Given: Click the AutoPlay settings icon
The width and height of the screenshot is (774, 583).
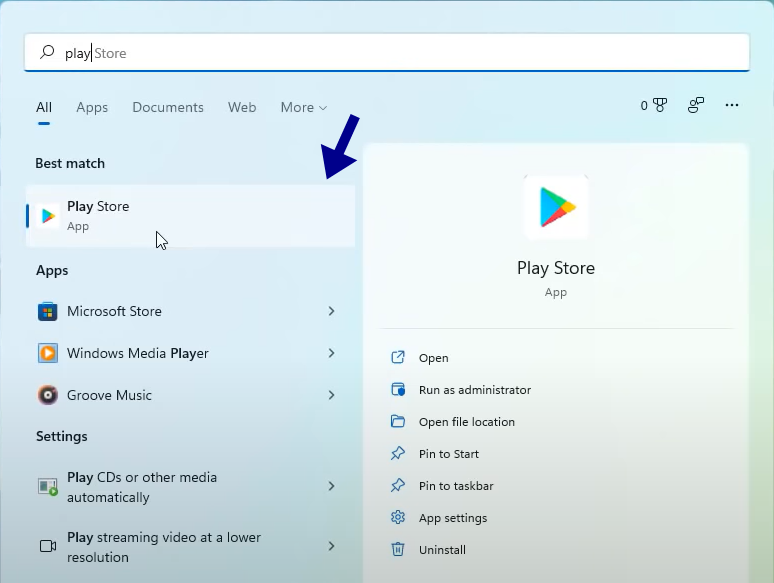Looking at the screenshot, I should 47,487.
